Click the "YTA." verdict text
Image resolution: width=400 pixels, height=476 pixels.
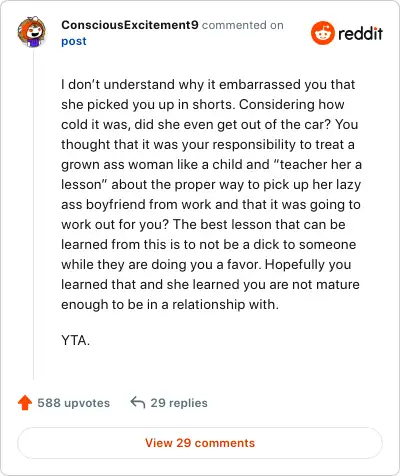(x=75, y=341)
